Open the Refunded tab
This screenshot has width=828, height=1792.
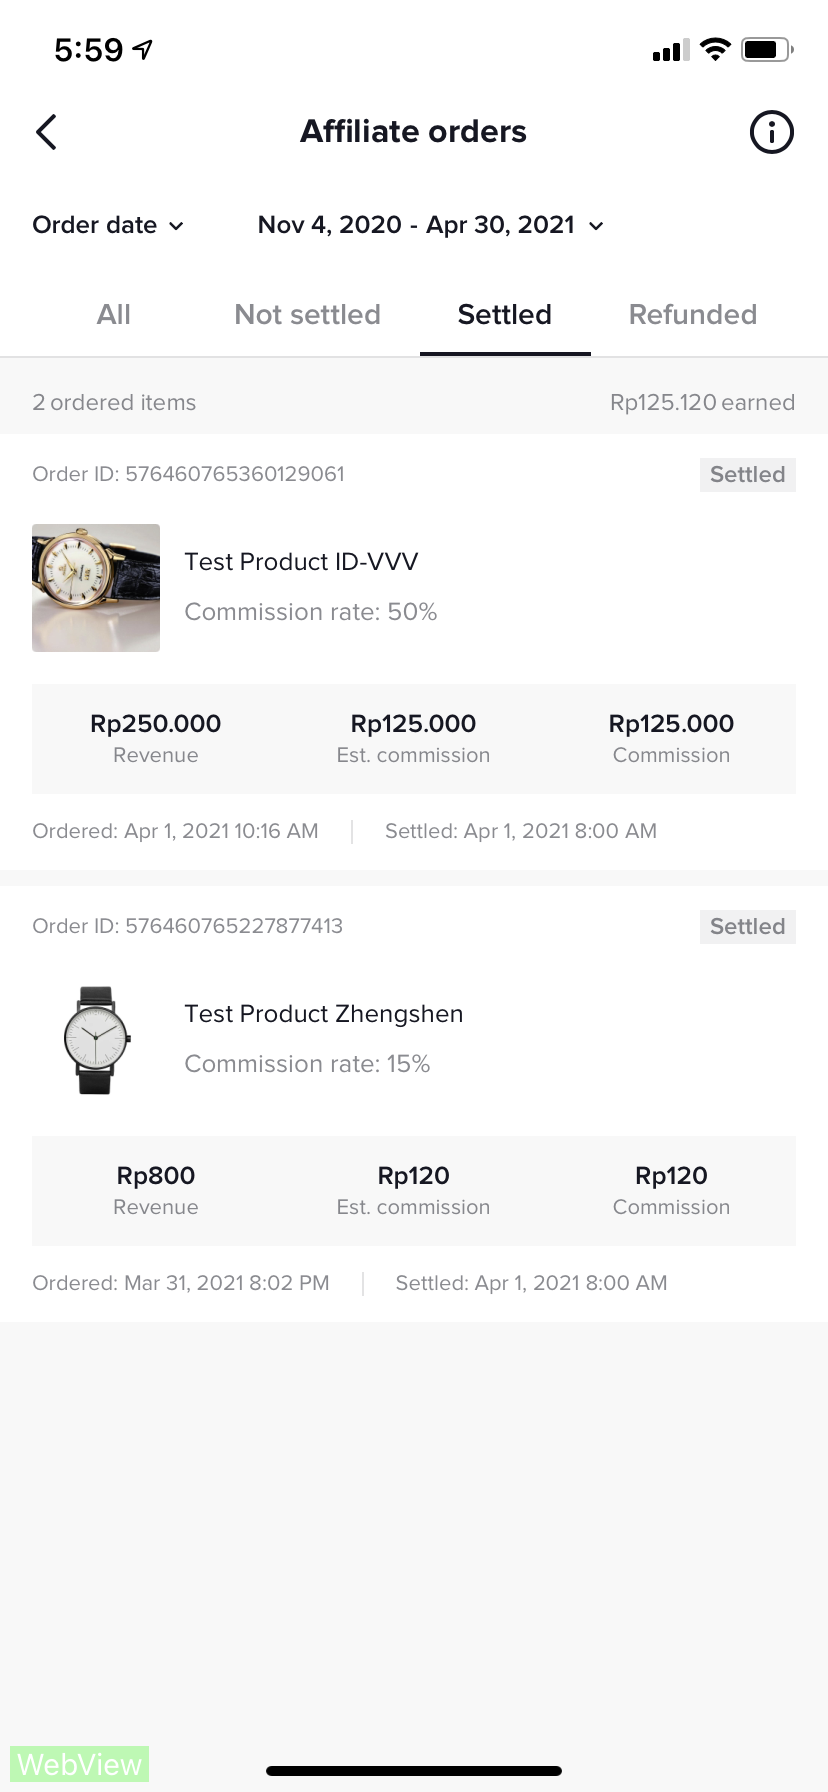(x=692, y=315)
